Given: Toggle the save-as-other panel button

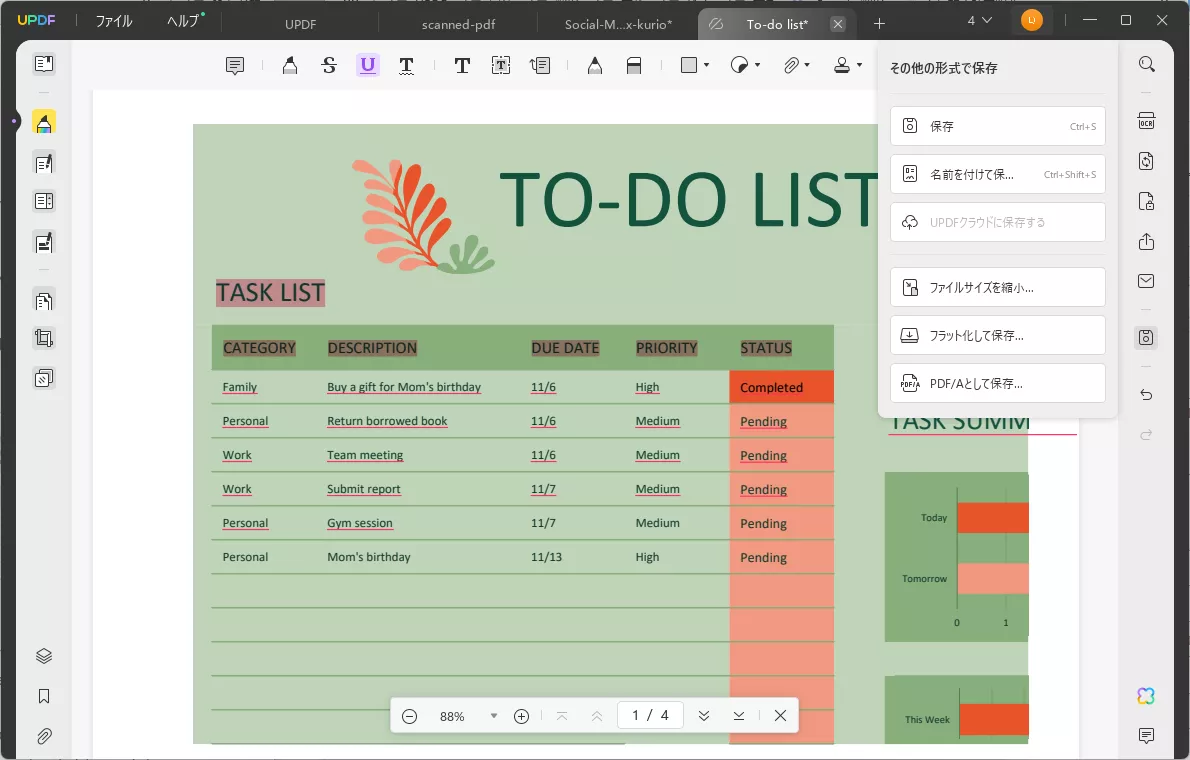Looking at the screenshot, I should 1147,338.
